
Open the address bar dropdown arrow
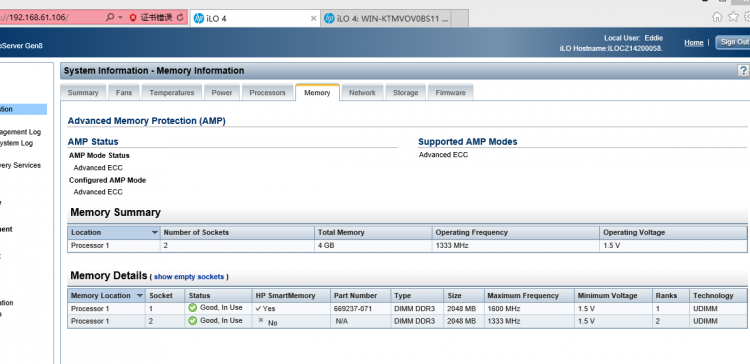(x=120, y=18)
